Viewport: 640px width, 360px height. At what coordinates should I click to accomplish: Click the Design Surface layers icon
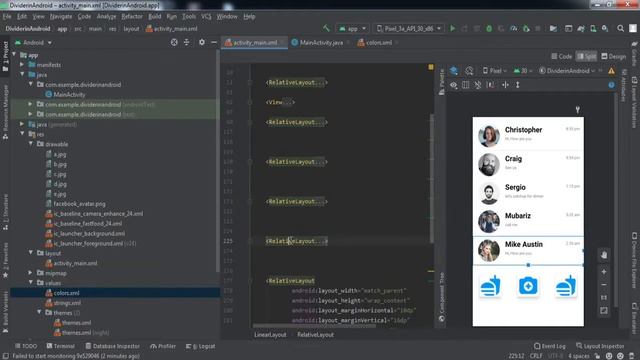pyautogui.click(x=454, y=71)
